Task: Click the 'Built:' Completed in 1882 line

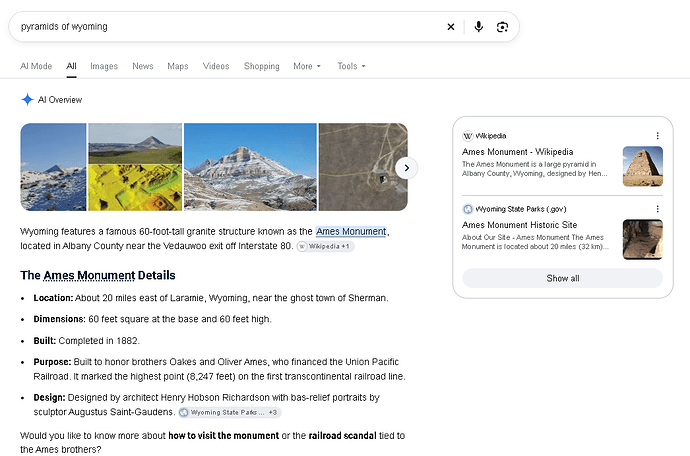Action: point(87,341)
